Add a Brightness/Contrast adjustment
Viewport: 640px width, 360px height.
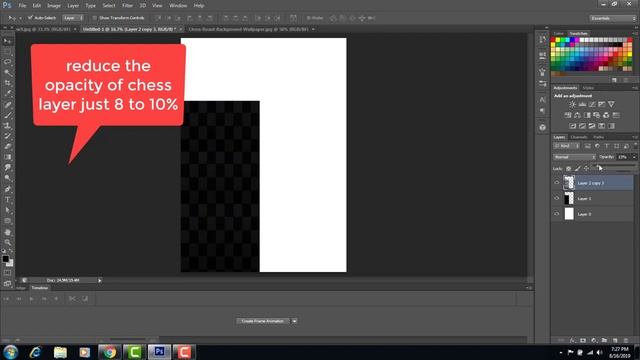(x=572, y=104)
